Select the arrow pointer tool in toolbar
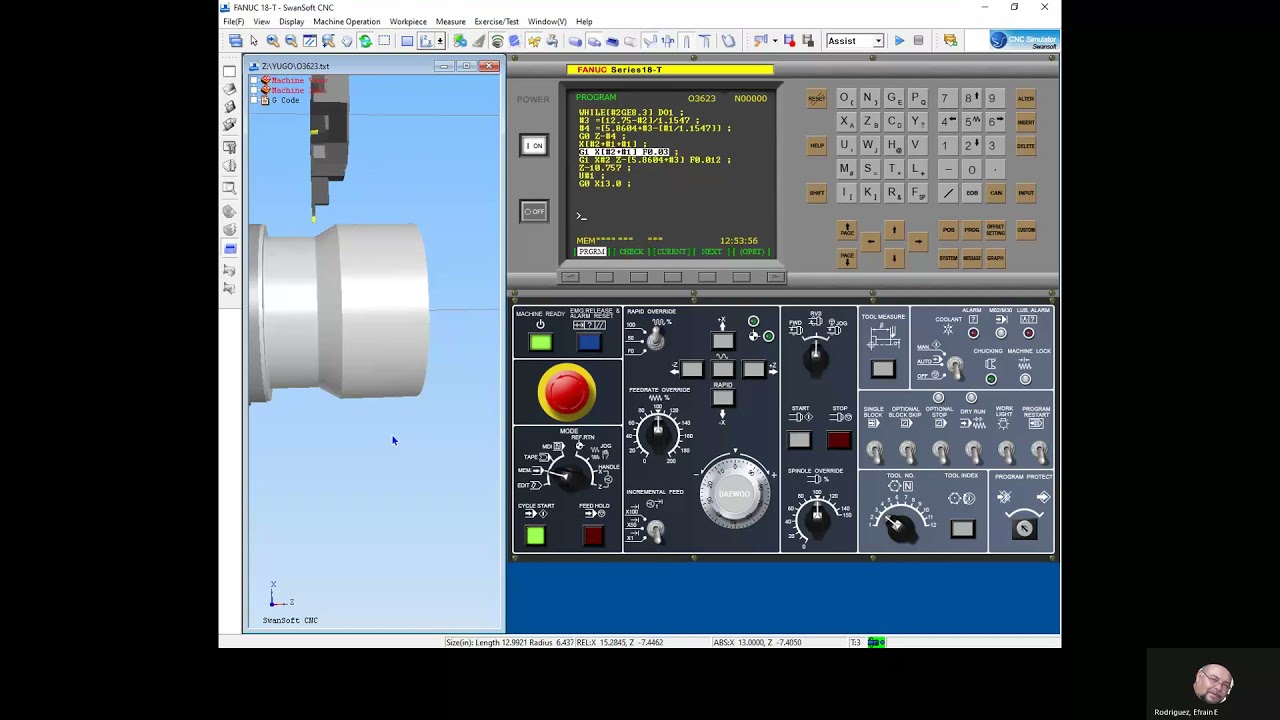This screenshot has height=720, width=1280. 254,41
